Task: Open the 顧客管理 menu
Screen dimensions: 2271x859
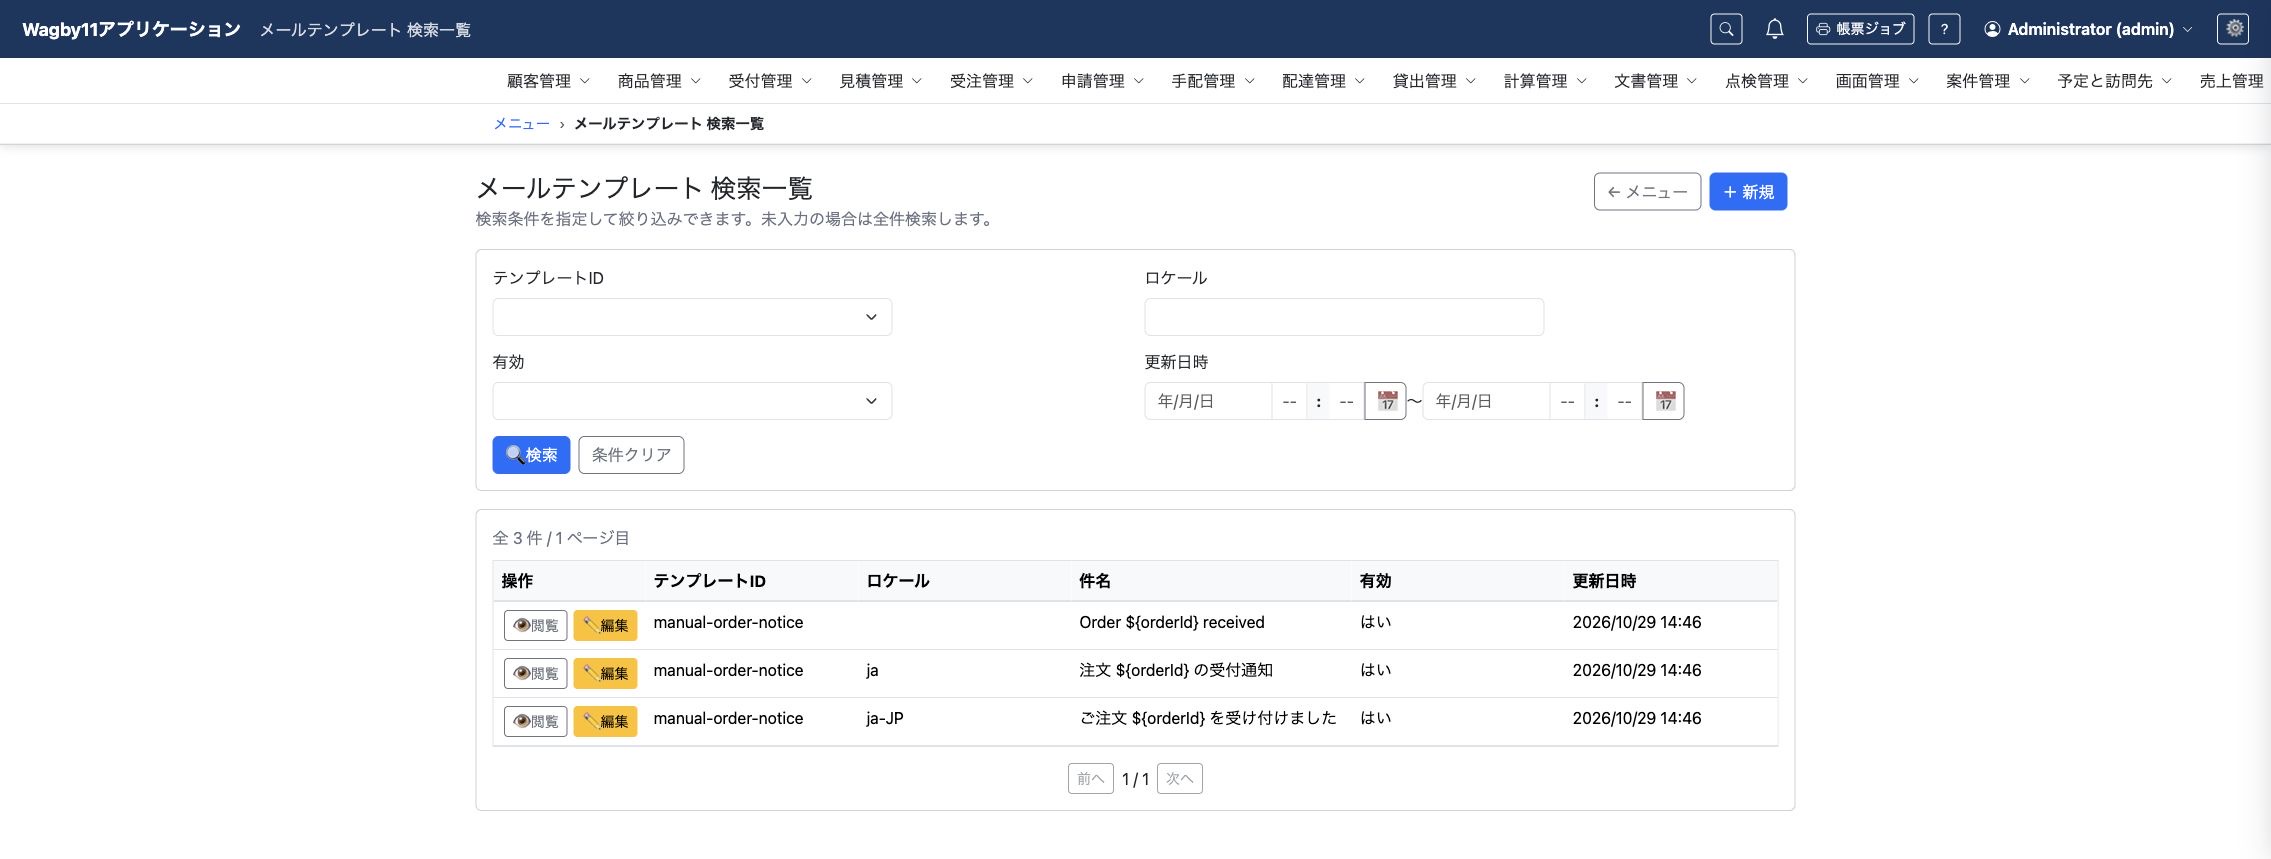Action: click(x=548, y=81)
